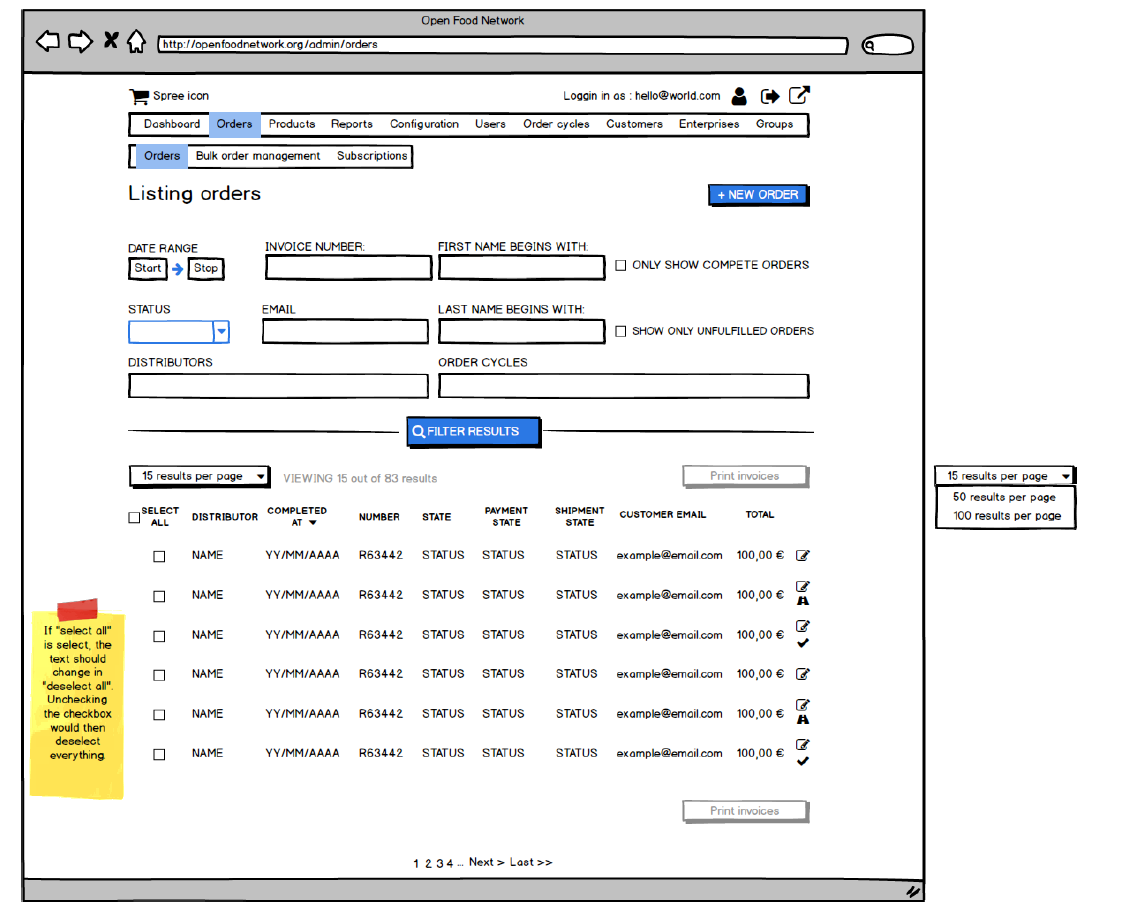Go to Reports menu
This screenshot has width=1126, height=911.
[x=352, y=124]
